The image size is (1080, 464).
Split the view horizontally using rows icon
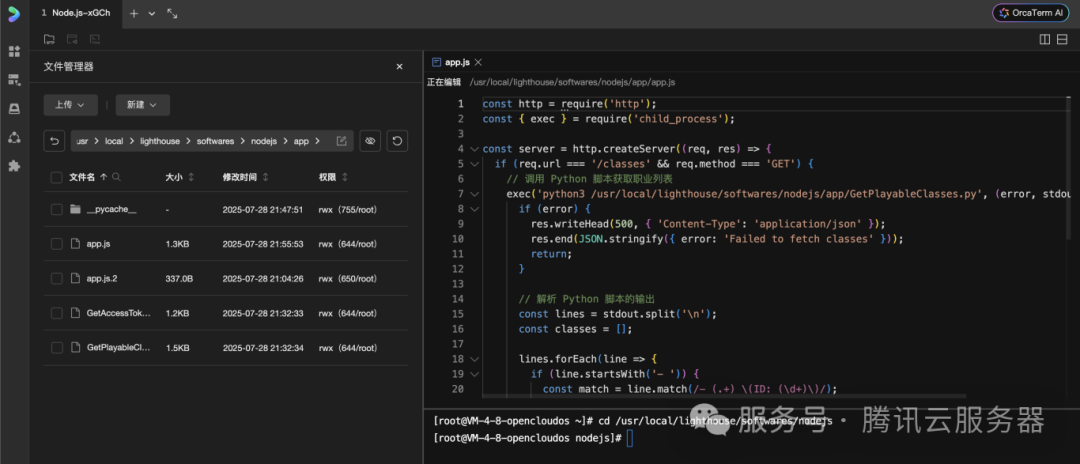point(1063,39)
